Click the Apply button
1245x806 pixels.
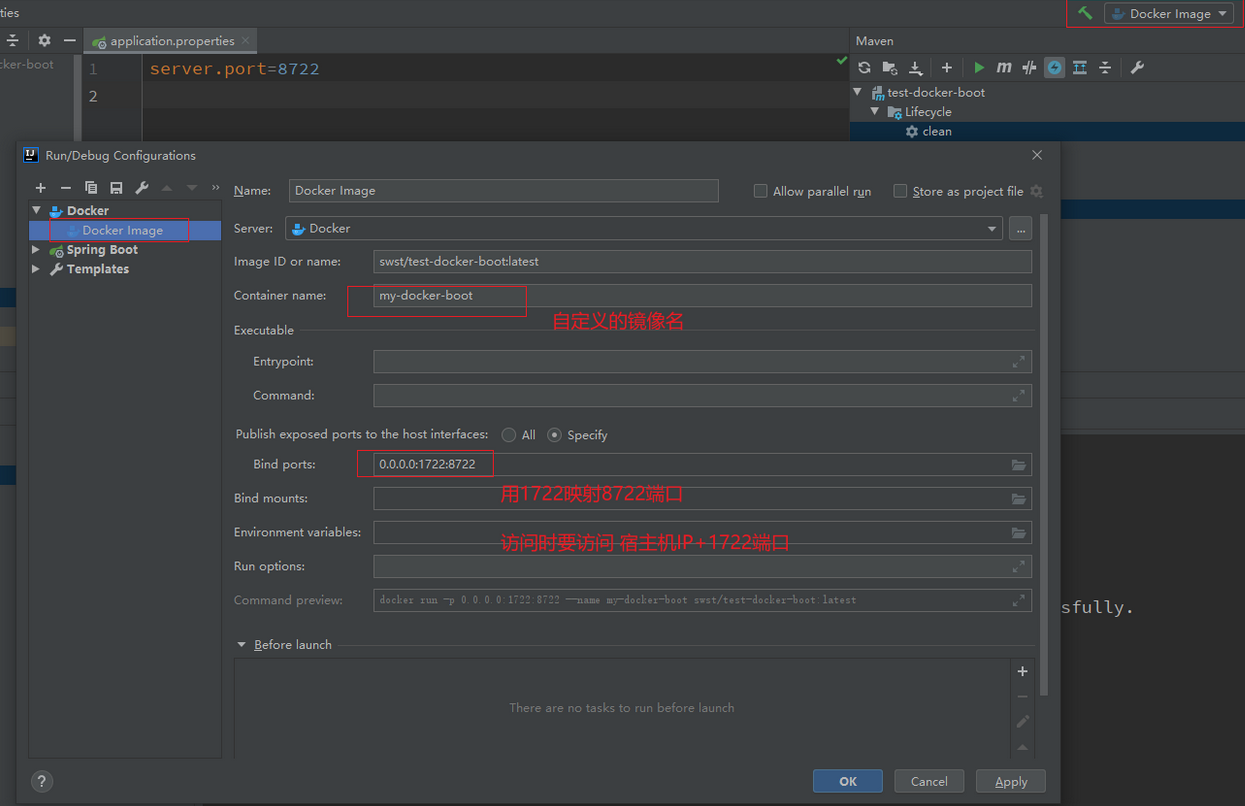click(1010, 781)
